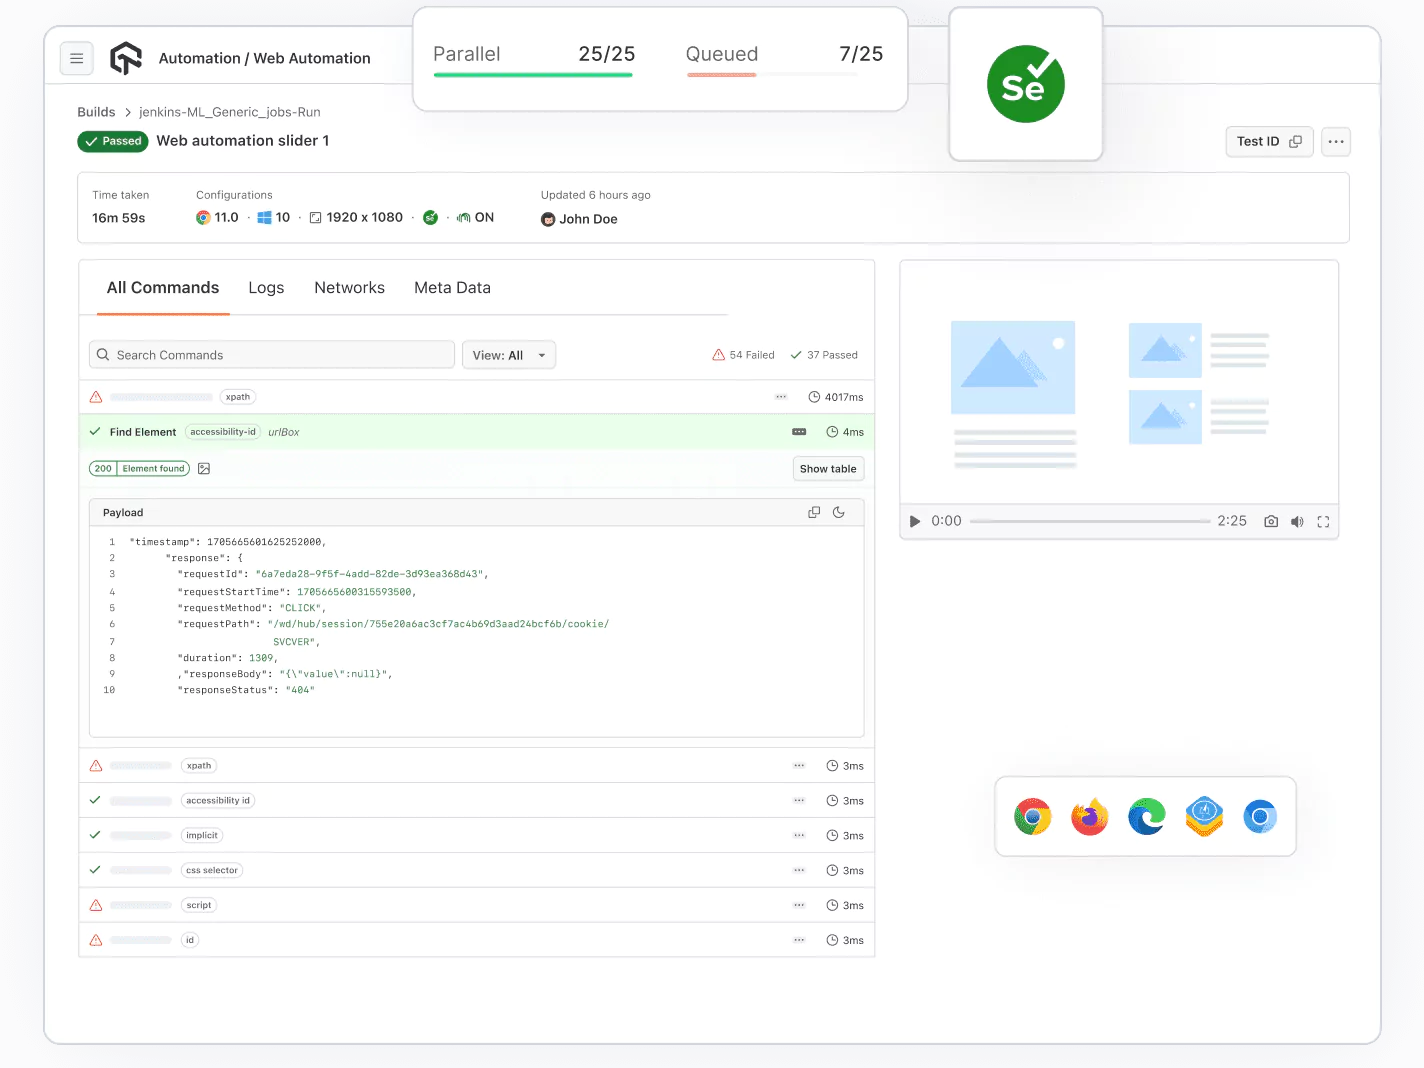This screenshot has width=1424, height=1068.
Task: Open the View: All dropdown
Action: pyautogui.click(x=508, y=354)
